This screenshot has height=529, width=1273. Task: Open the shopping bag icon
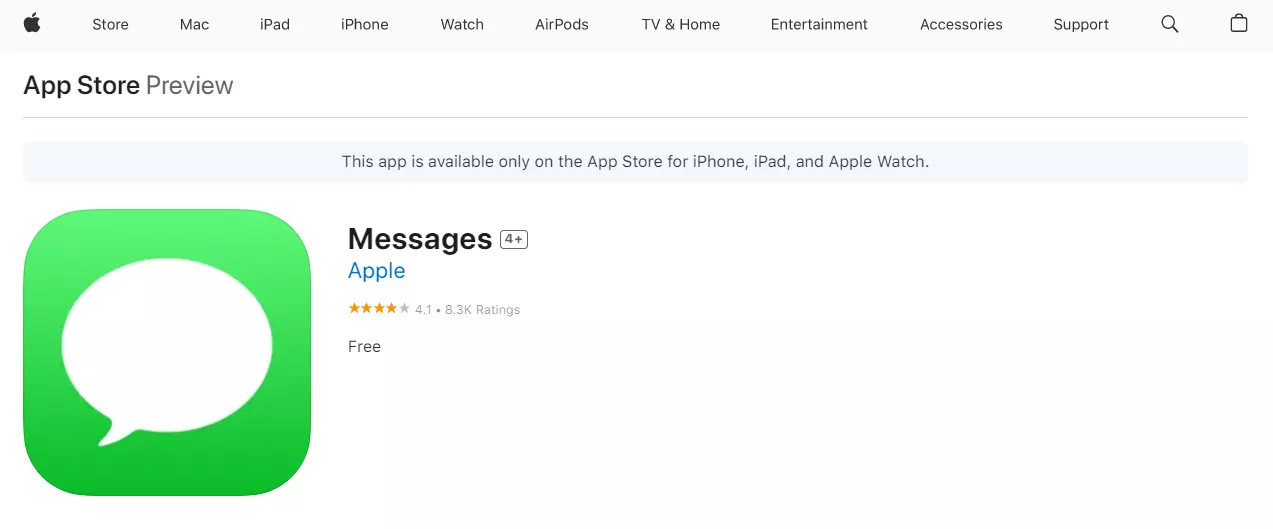(1238, 23)
